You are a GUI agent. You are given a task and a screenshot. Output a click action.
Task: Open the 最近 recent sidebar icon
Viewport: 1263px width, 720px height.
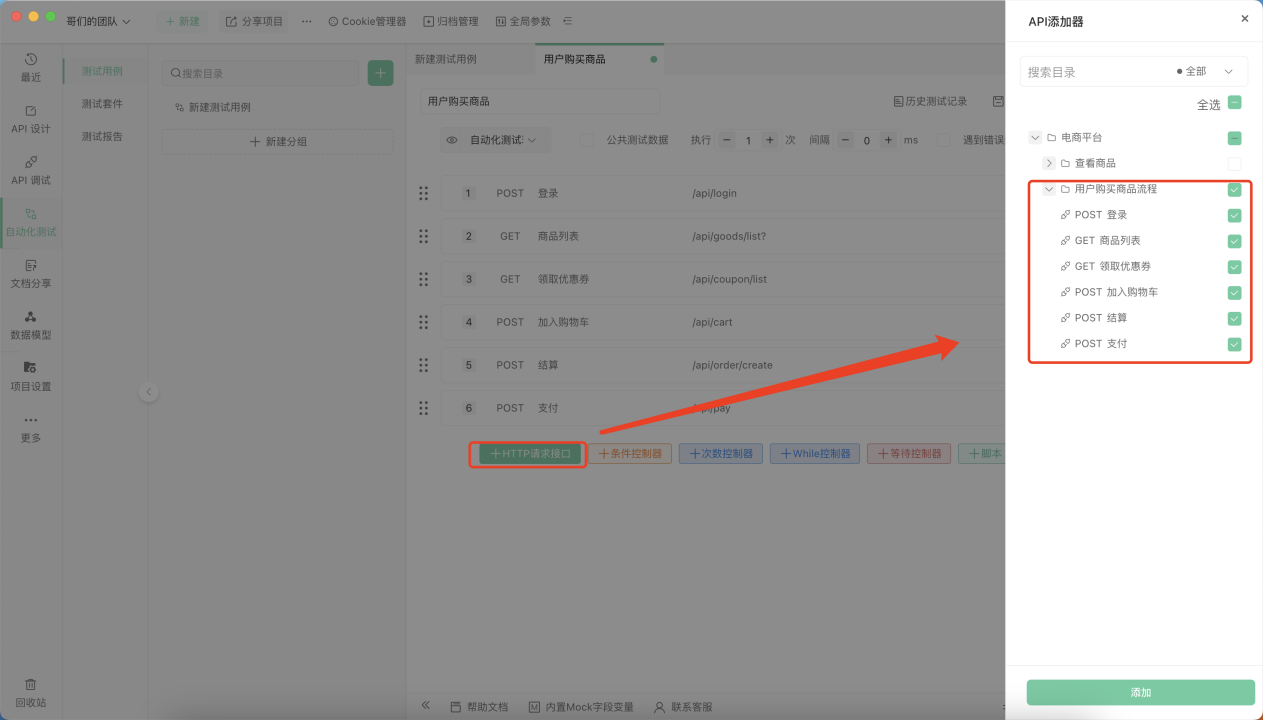click(31, 67)
